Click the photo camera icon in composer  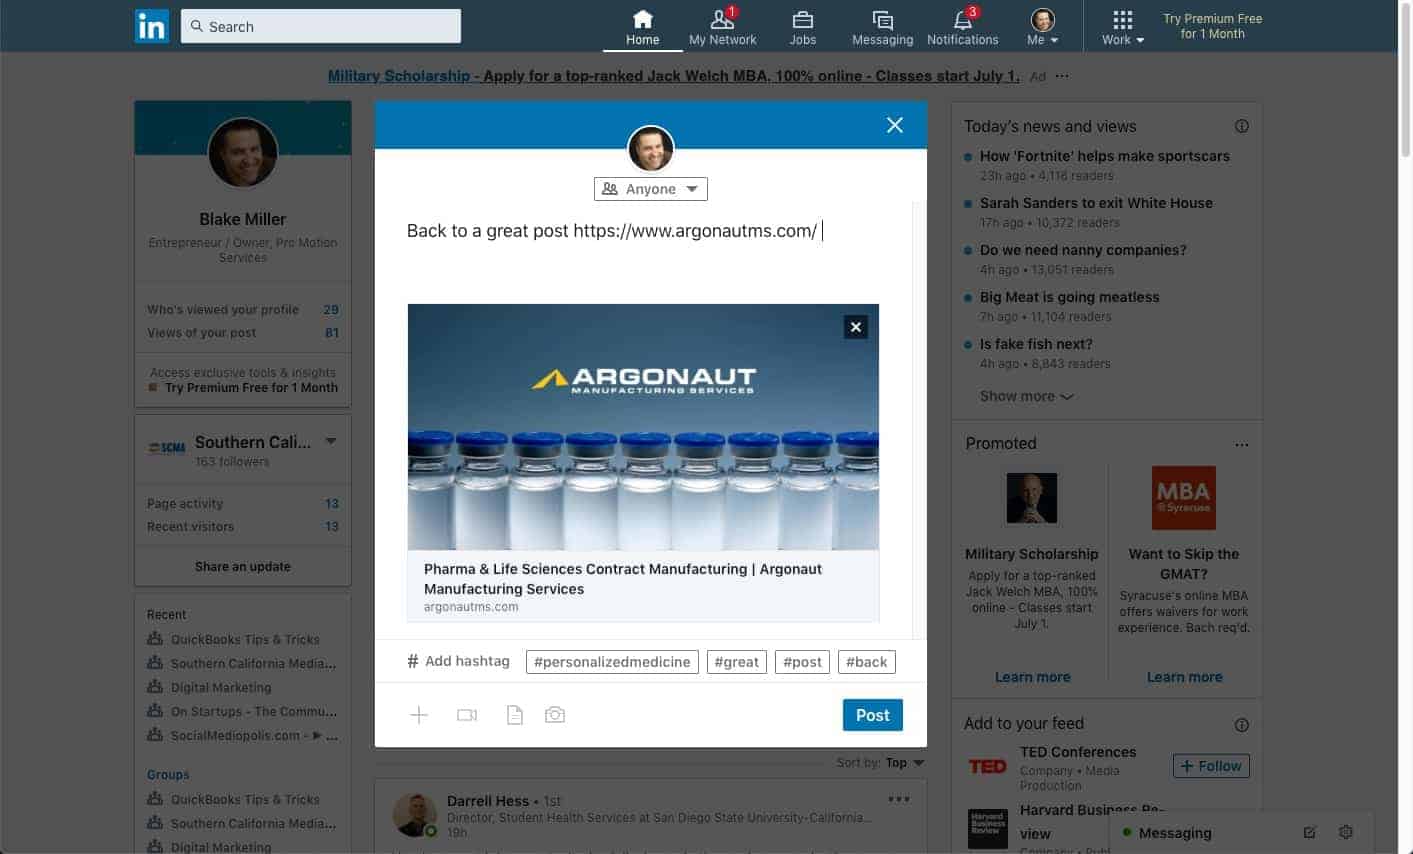[555, 715]
